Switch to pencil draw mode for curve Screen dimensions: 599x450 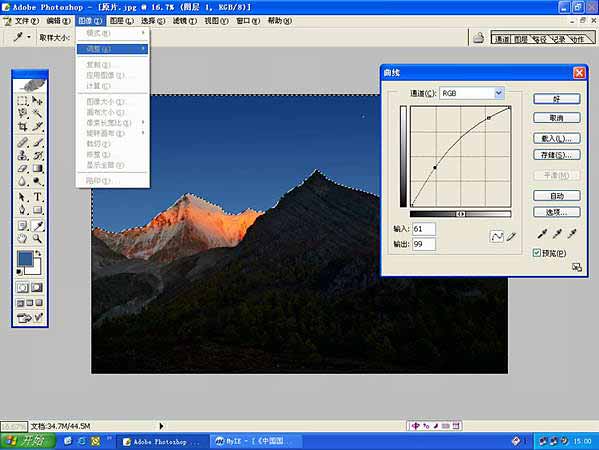click(x=511, y=236)
